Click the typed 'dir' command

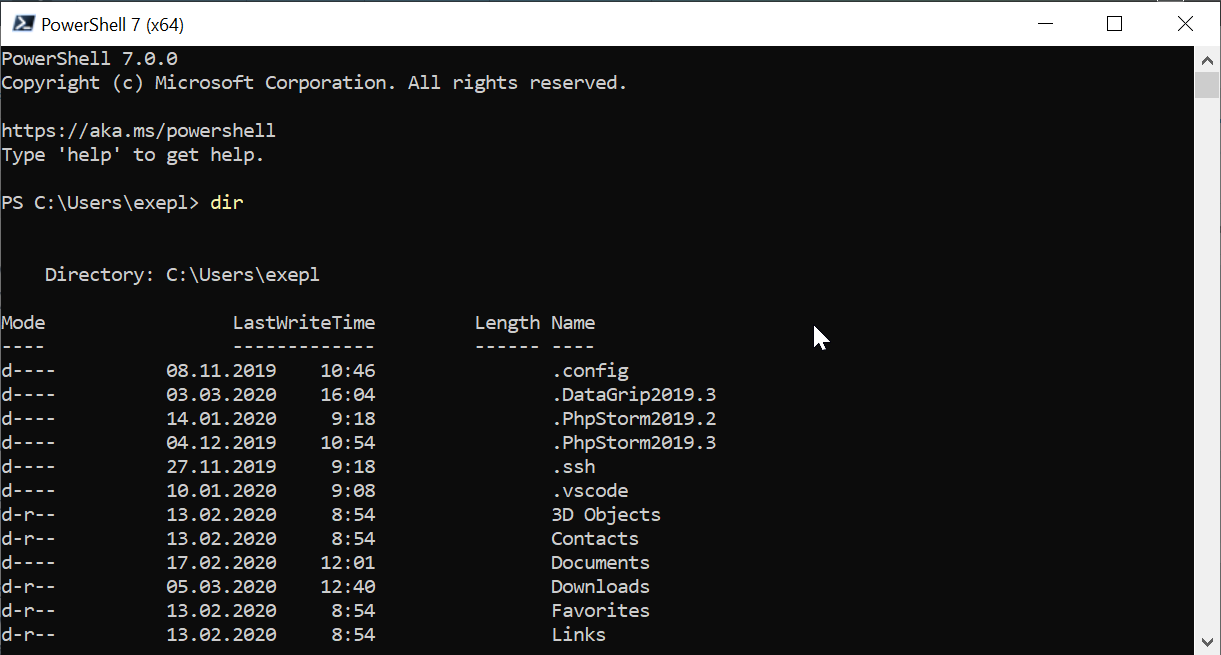(226, 203)
